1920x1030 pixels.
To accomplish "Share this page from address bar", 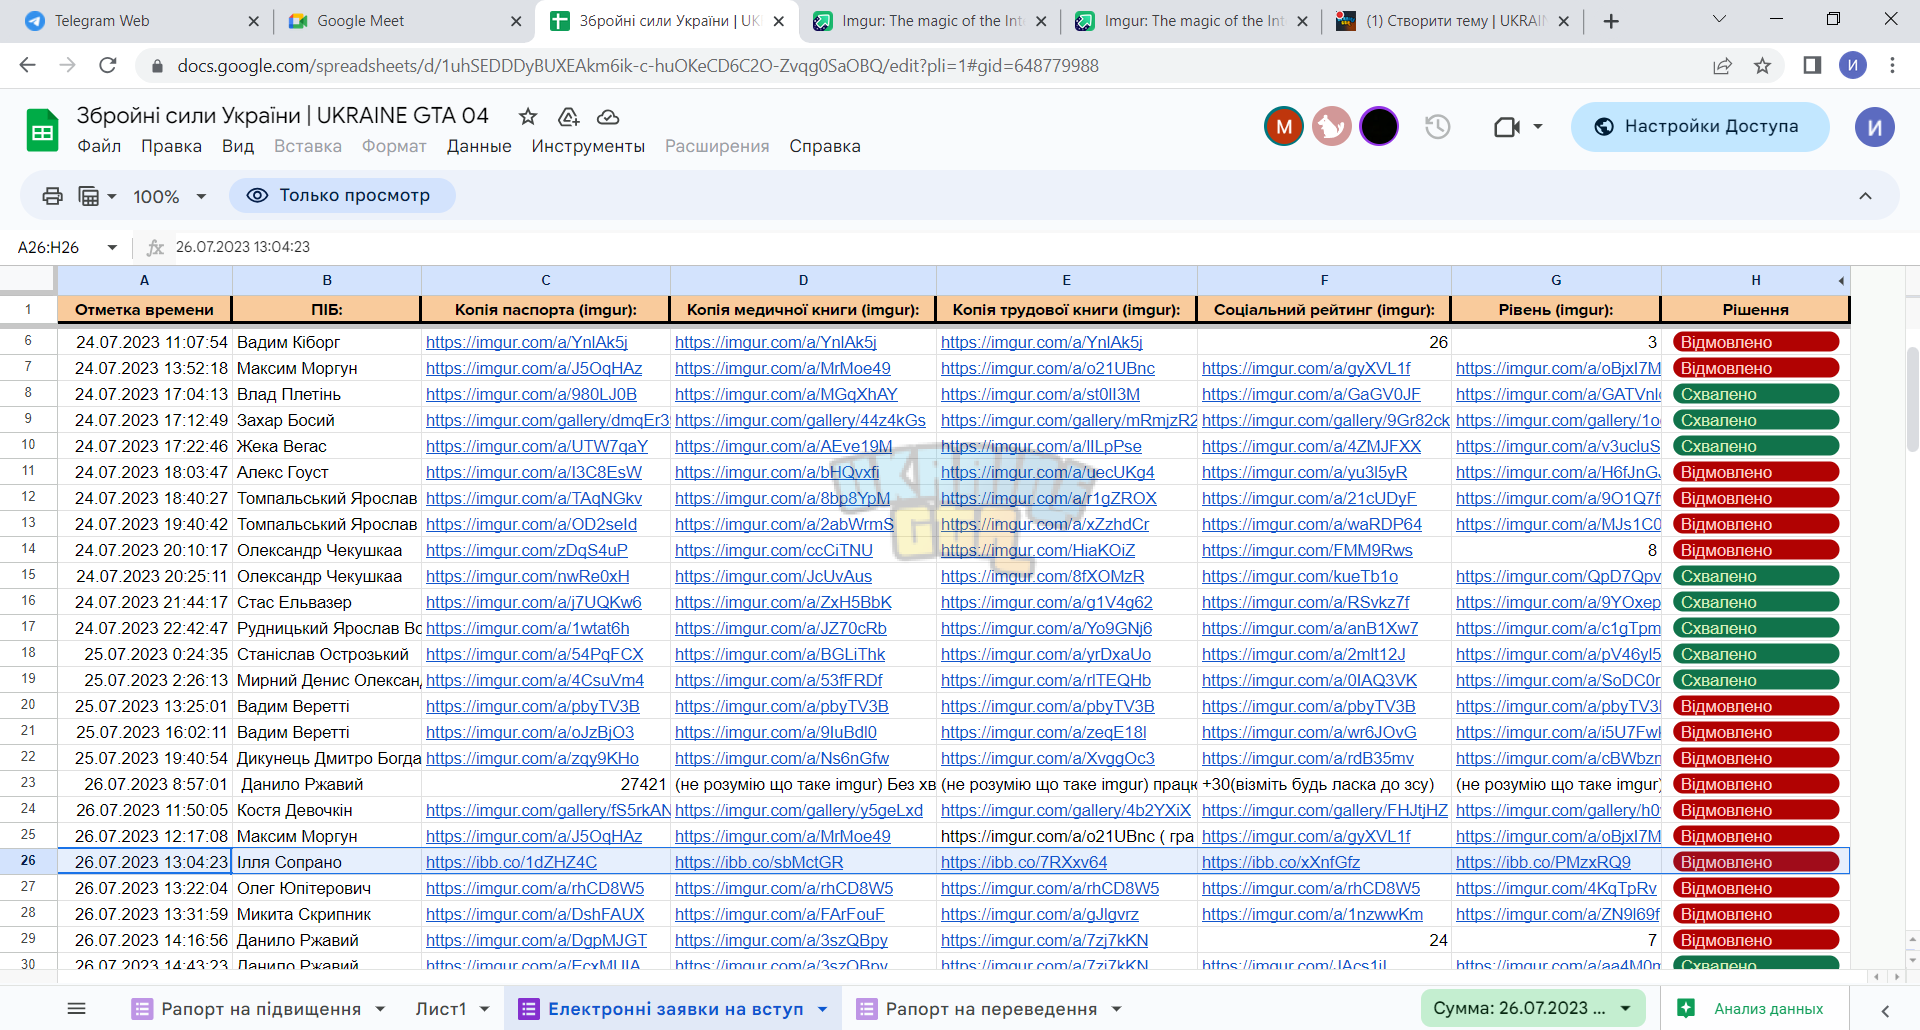I will pos(1722,65).
